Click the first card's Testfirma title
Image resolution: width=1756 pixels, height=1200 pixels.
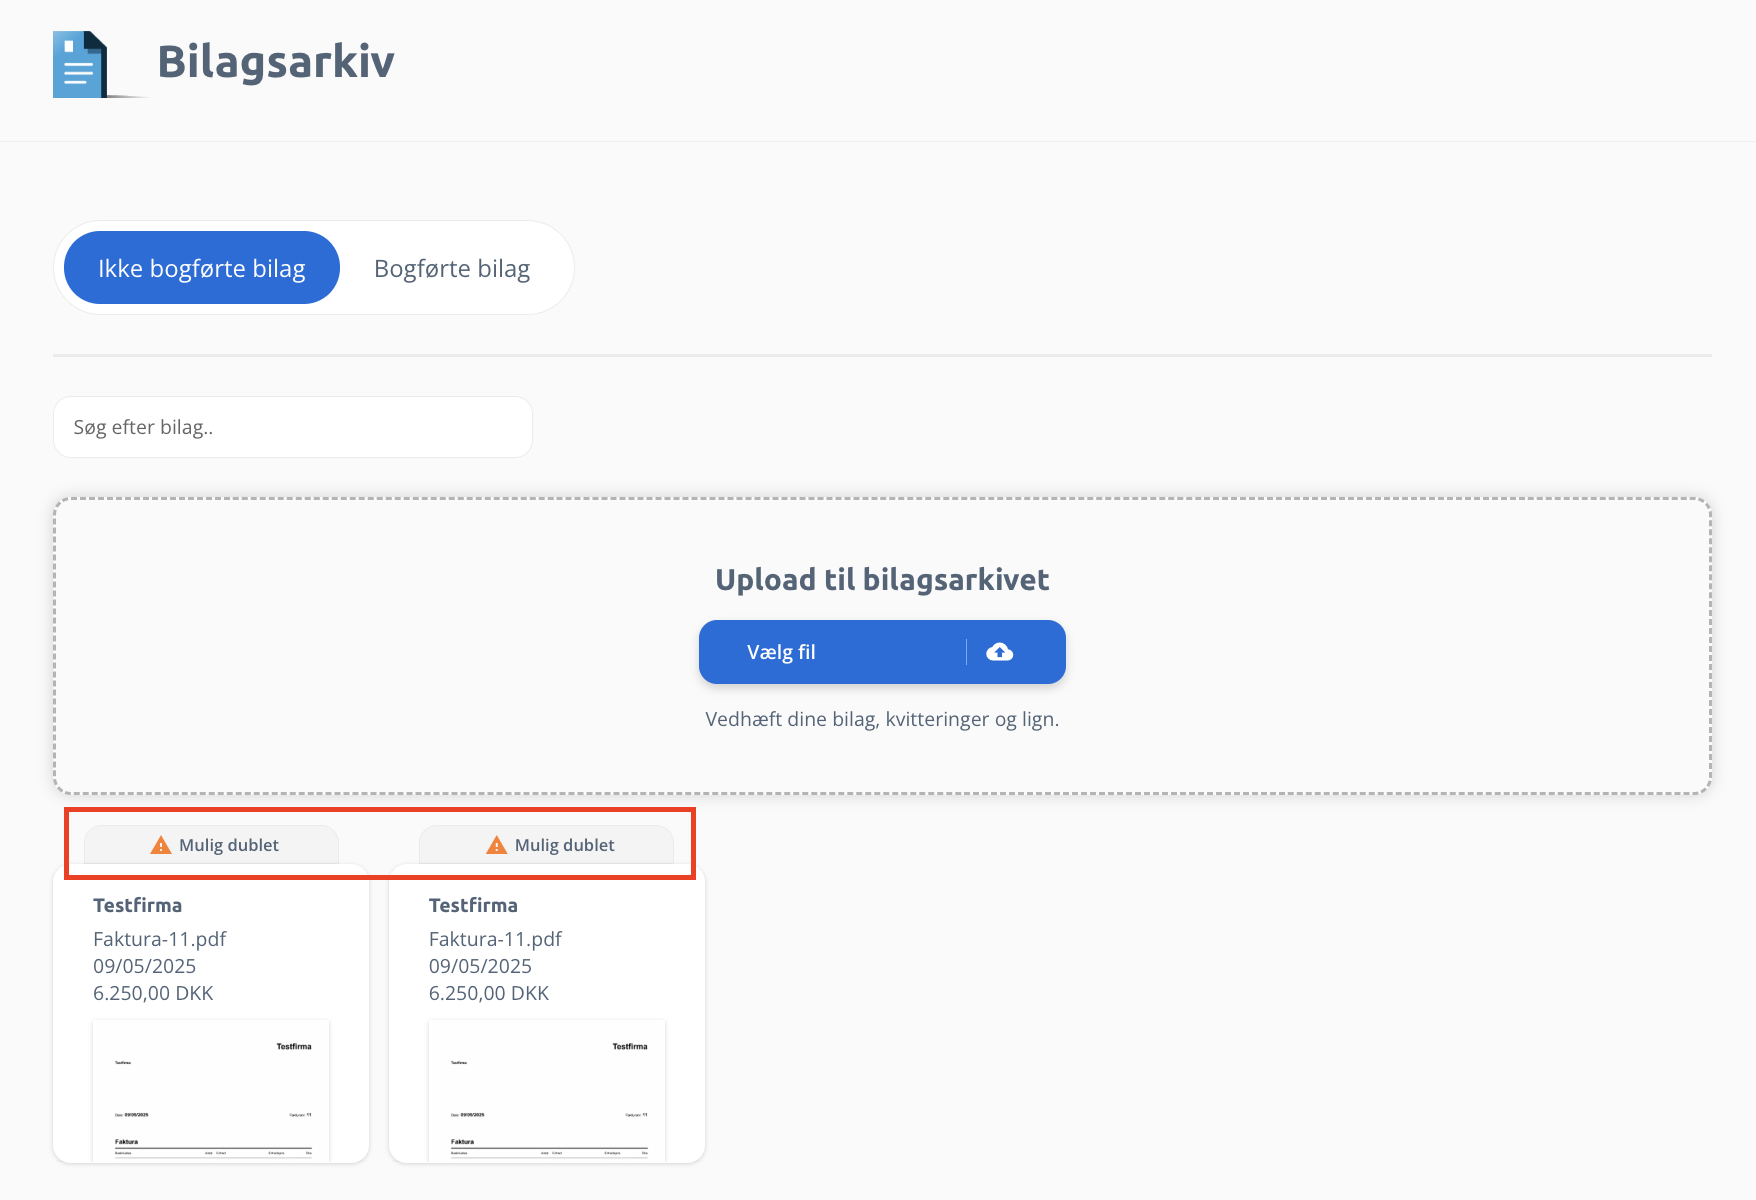(138, 905)
